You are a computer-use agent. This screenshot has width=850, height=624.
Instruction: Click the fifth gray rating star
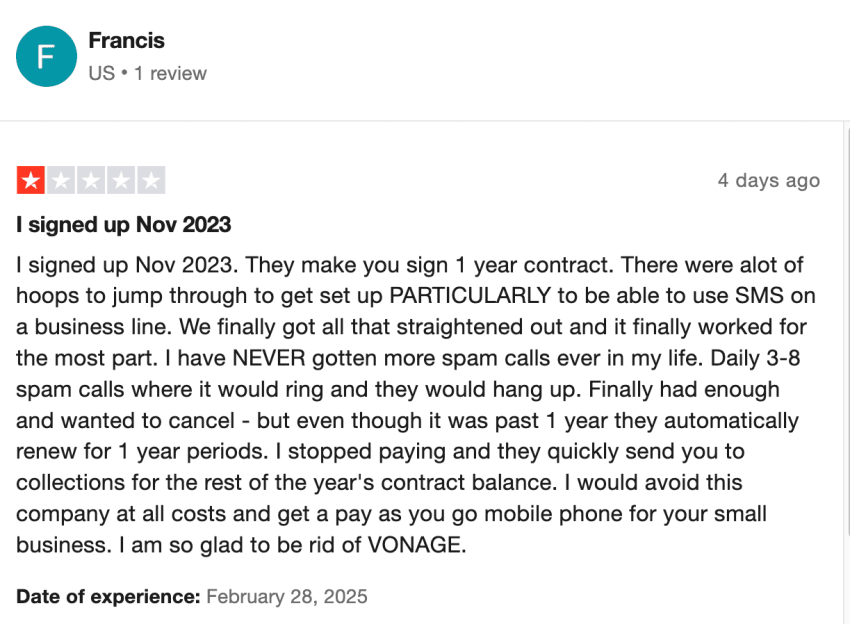click(151, 180)
